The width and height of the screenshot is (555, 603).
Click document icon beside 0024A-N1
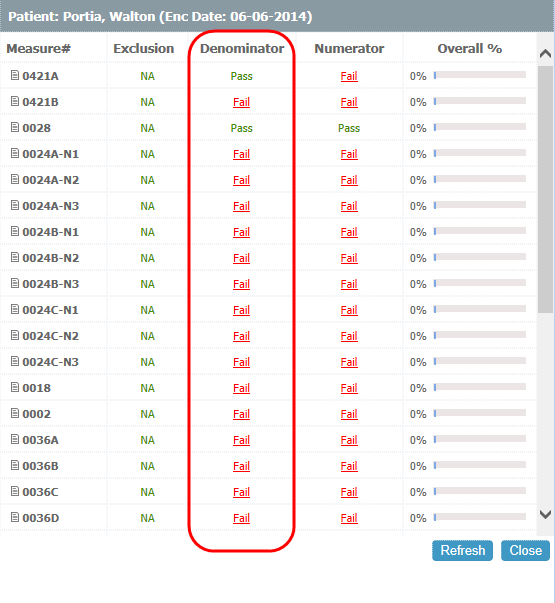(15, 153)
